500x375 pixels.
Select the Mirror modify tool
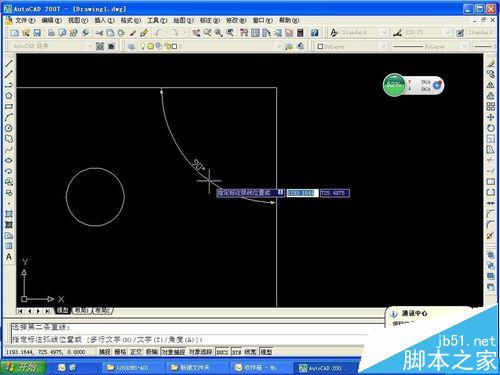tap(491, 85)
